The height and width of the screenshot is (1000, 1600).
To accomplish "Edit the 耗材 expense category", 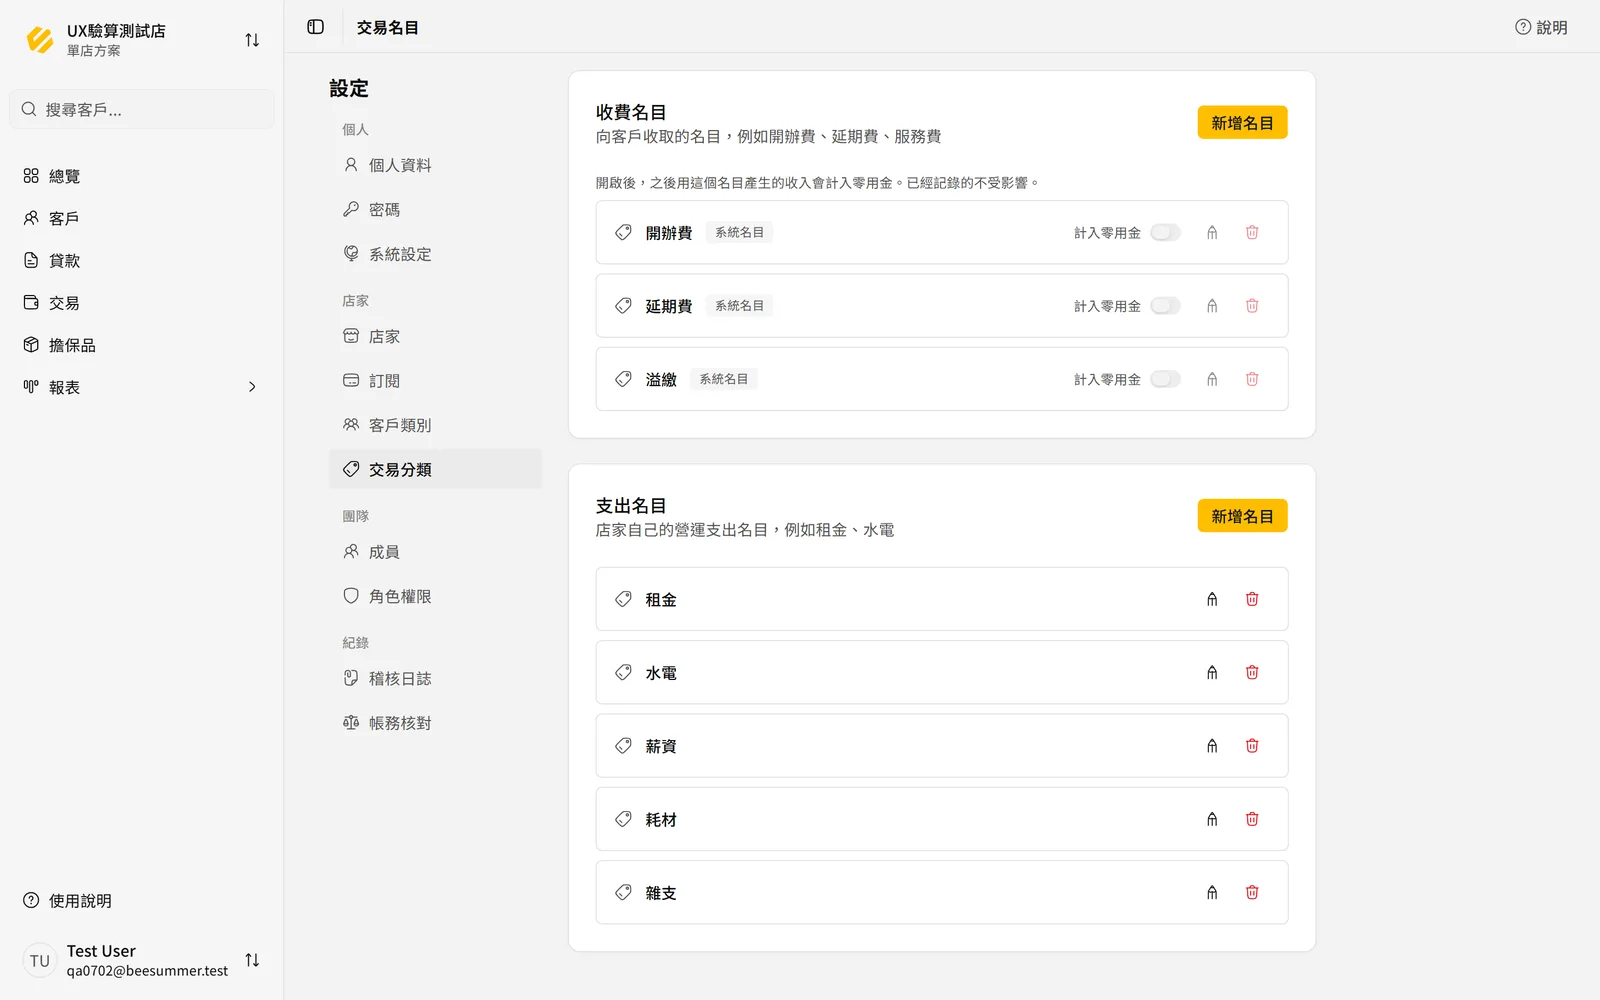I will 1212,819.
